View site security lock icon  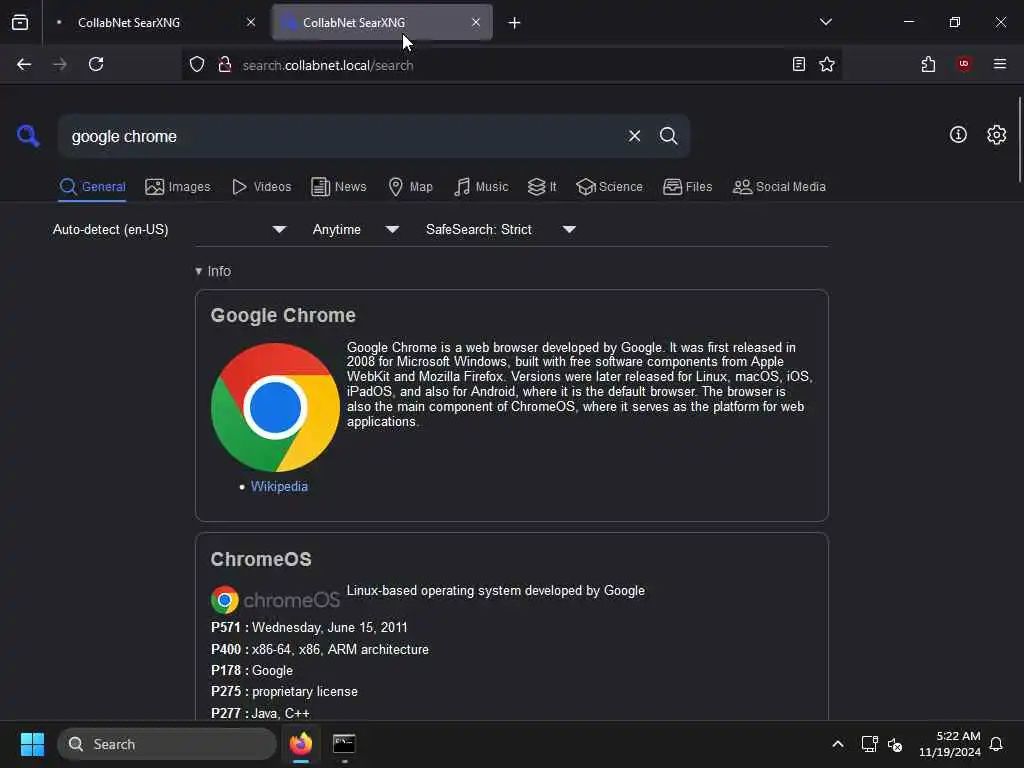[225, 65]
